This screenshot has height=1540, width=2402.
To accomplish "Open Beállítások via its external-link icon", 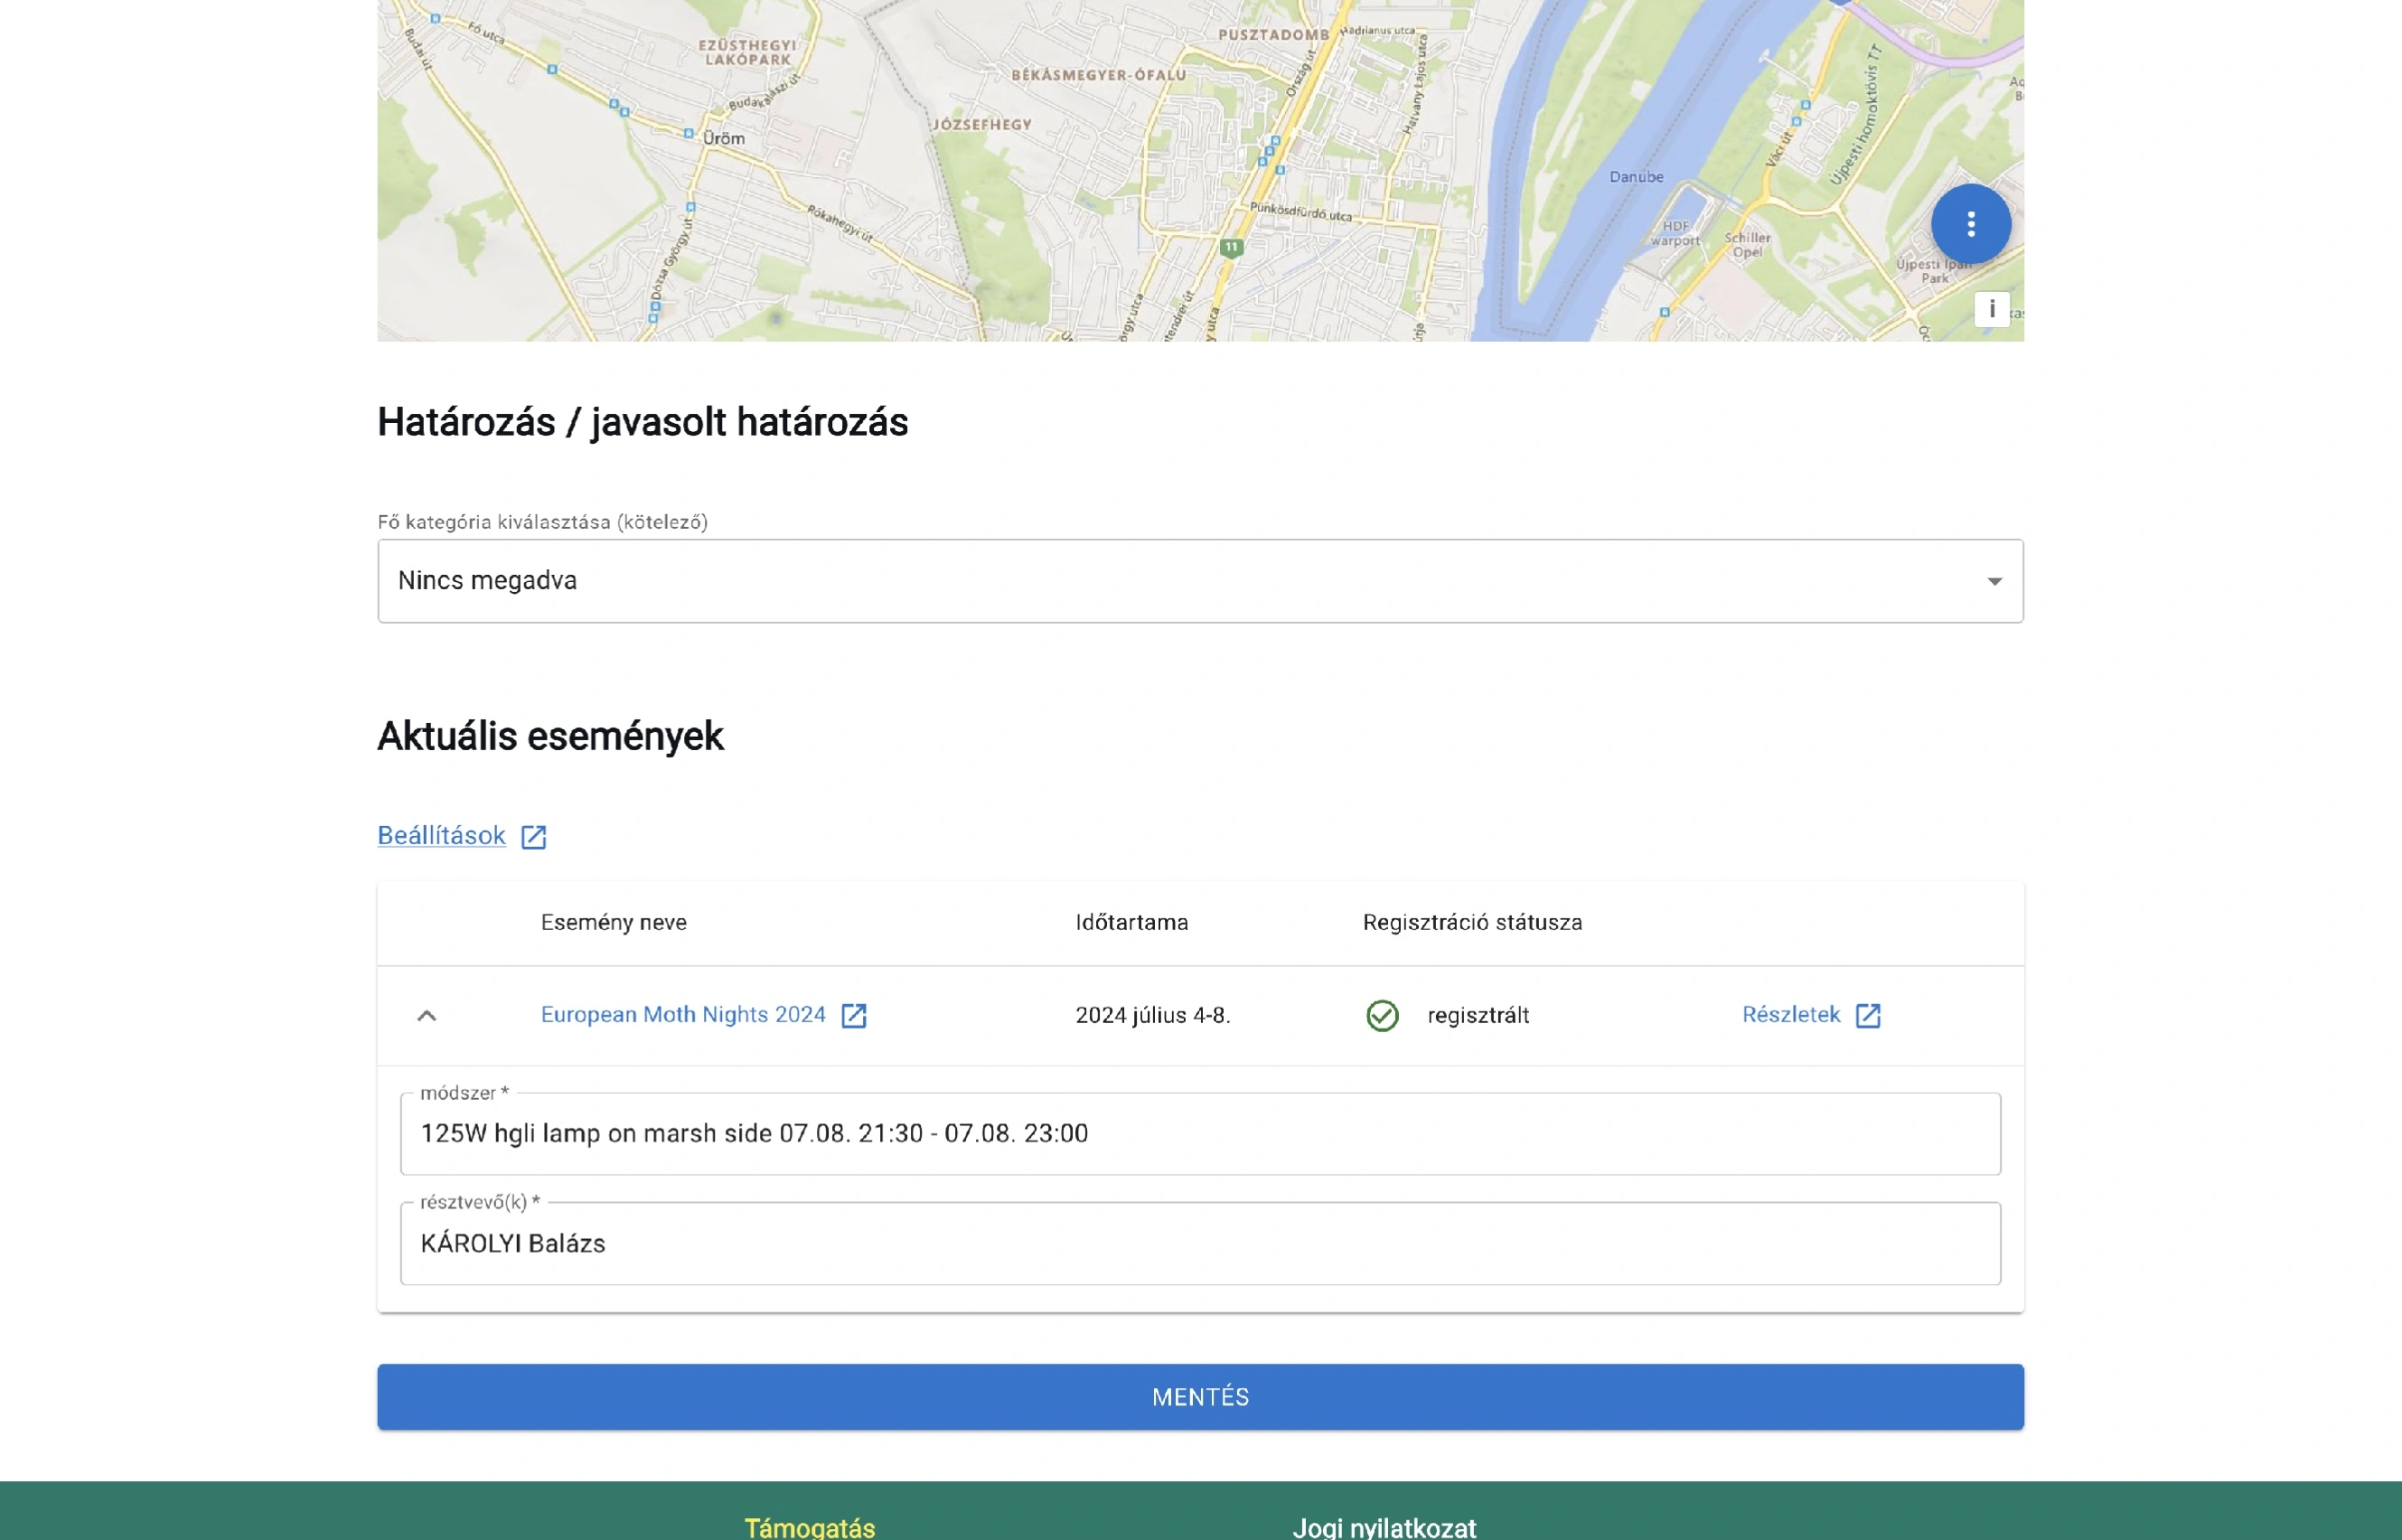I will point(533,836).
